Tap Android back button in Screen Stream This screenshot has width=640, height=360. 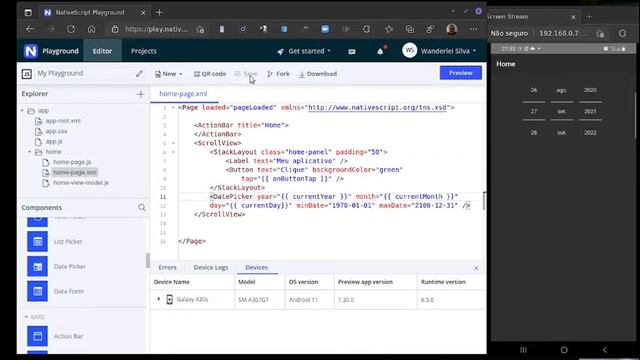[x=605, y=350]
